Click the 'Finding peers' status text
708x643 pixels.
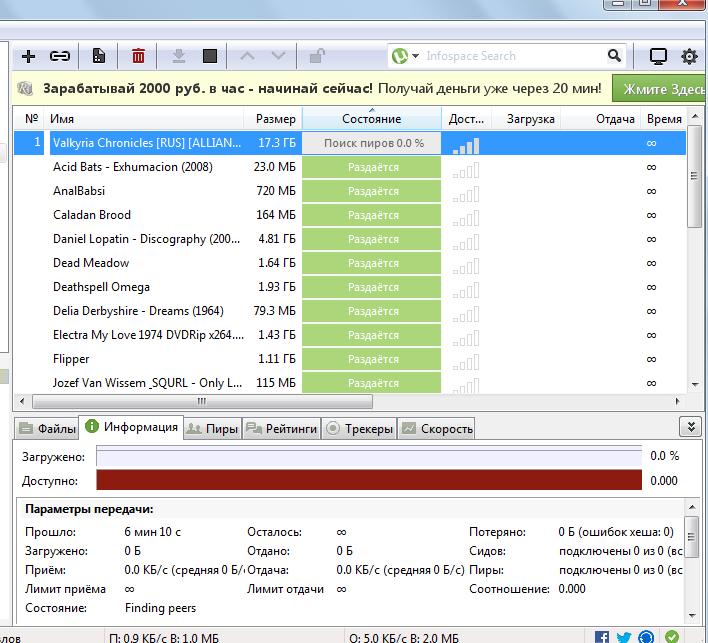tap(160, 608)
